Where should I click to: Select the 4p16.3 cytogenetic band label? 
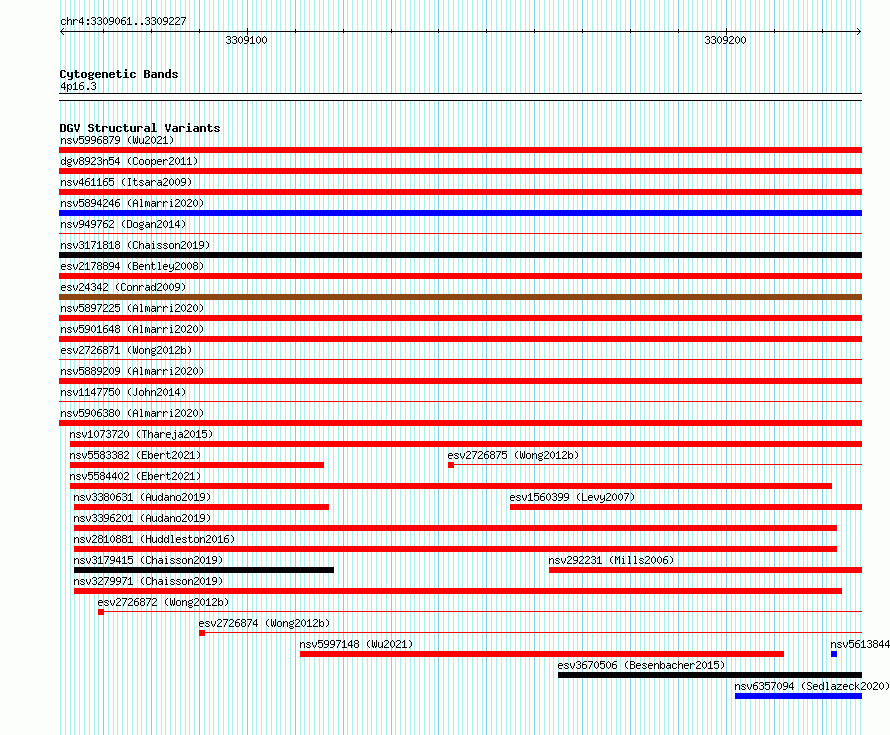[78, 87]
